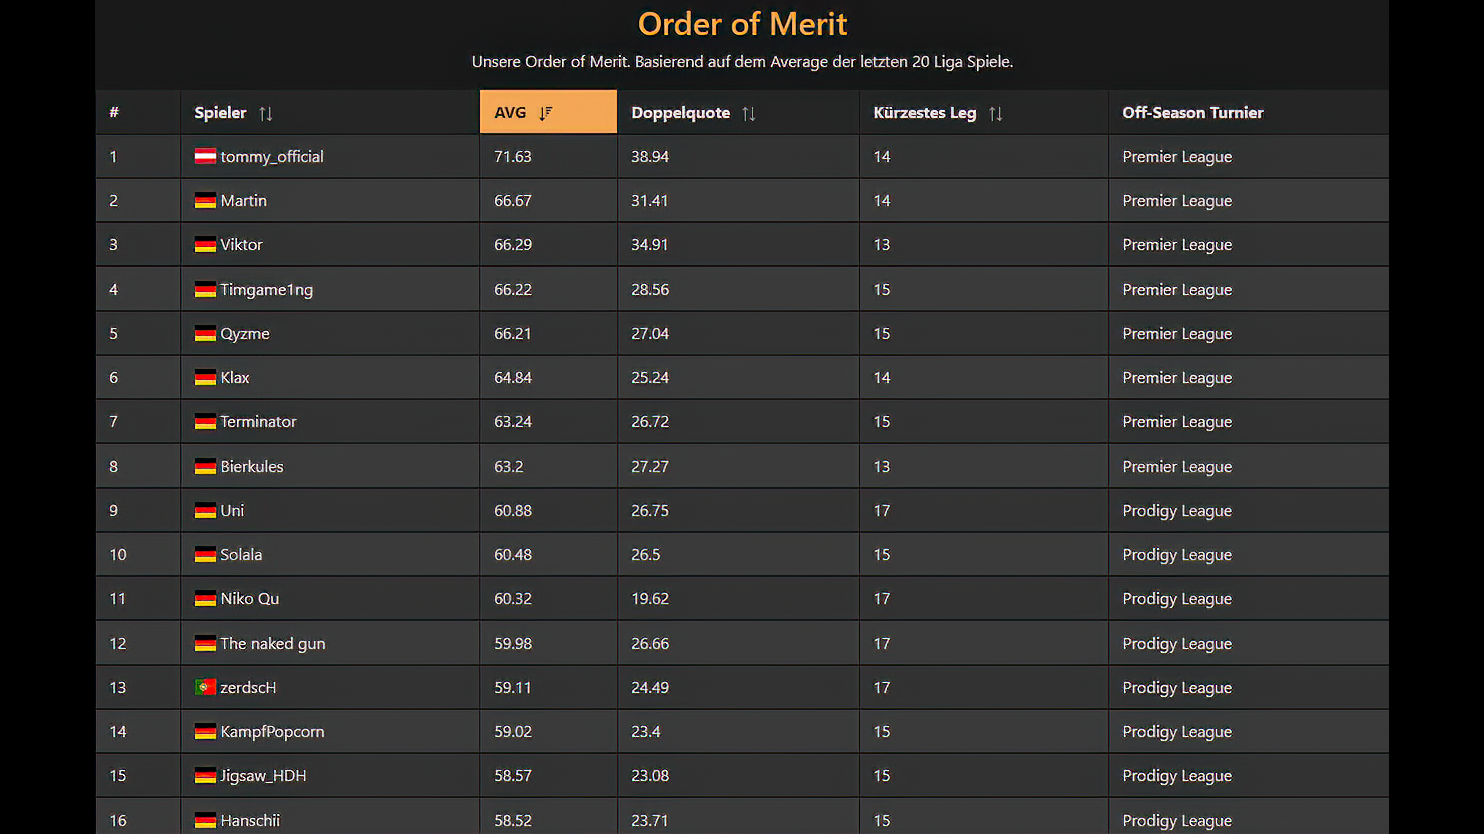Click Prodigy League in Uni's row
1484x834 pixels.
click(1176, 510)
